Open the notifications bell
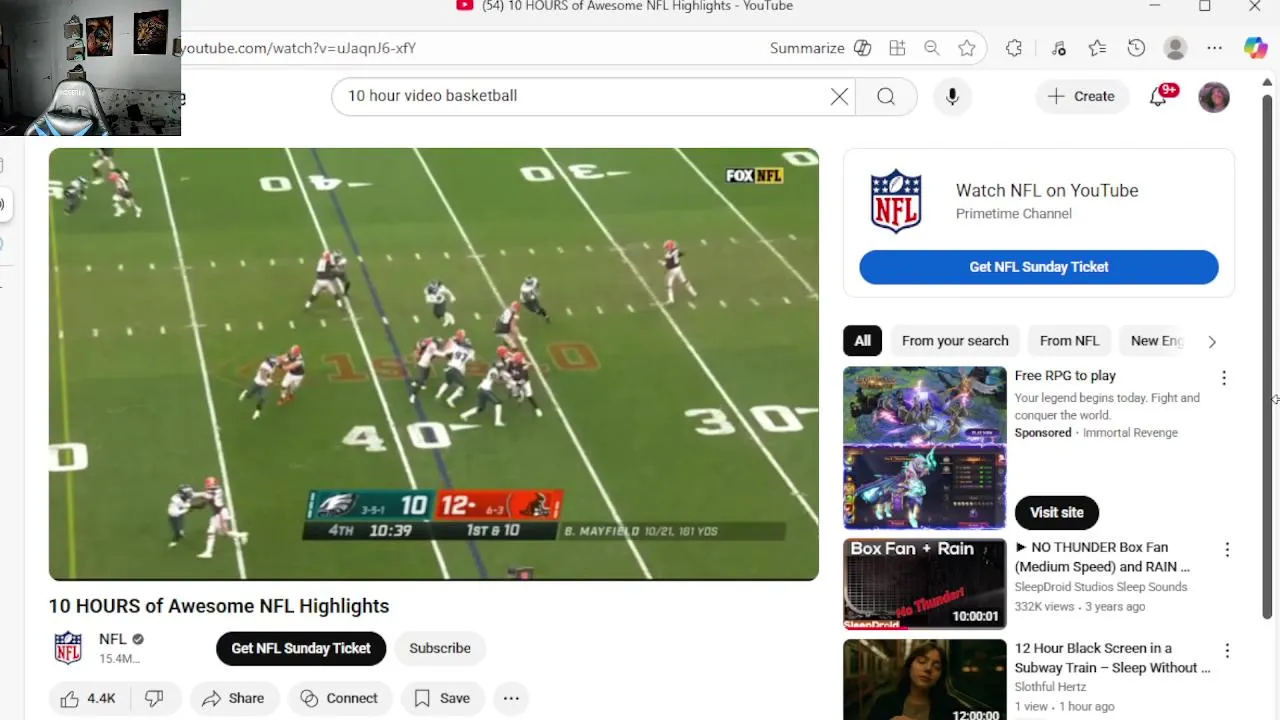1280x720 pixels. click(x=1158, y=96)
